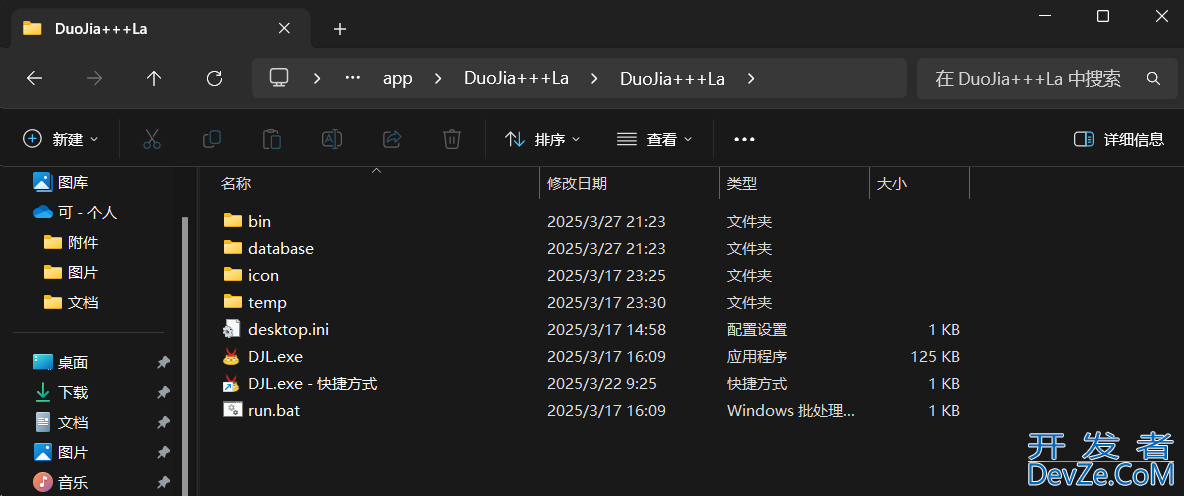This screenshot has height=496, width=1184.
Task: Click the OneDrive cloud icon
Action: (43, 213)
